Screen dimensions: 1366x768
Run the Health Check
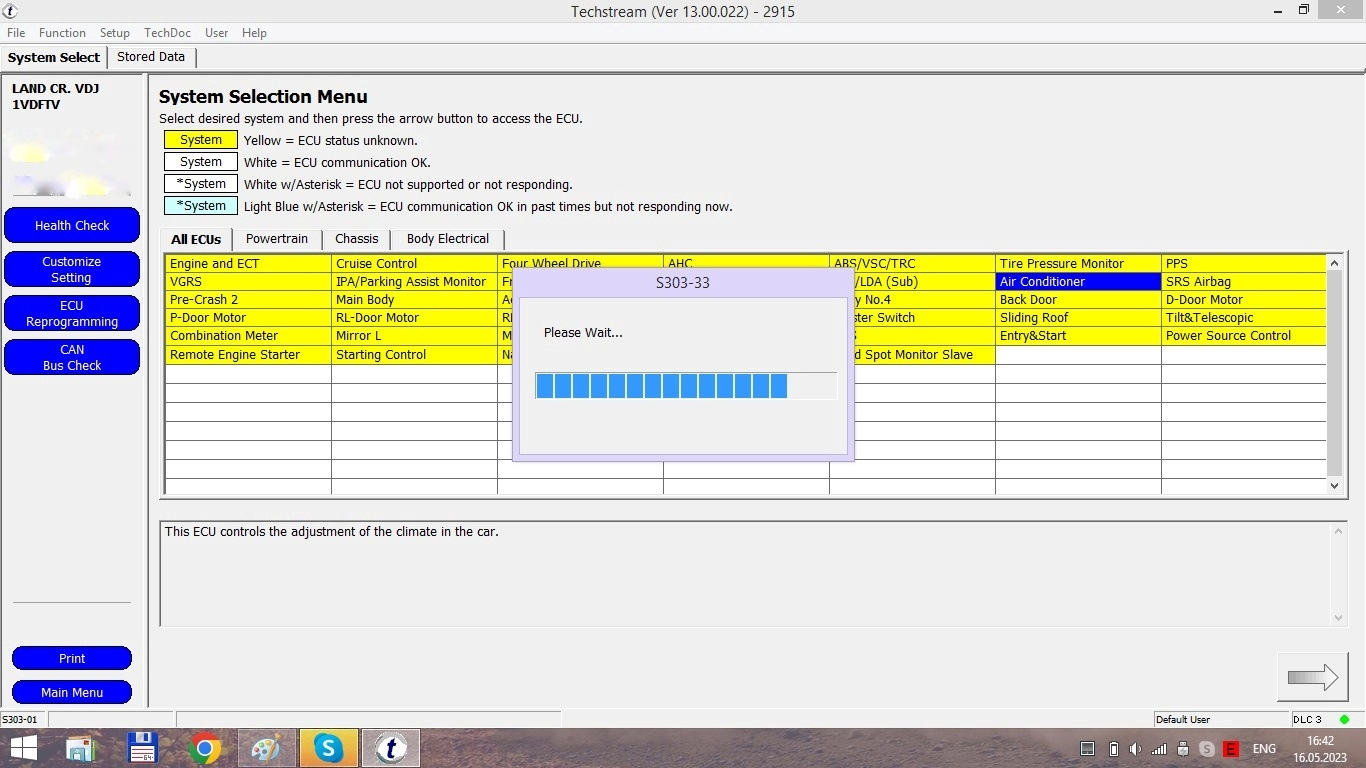click(72, 225)
